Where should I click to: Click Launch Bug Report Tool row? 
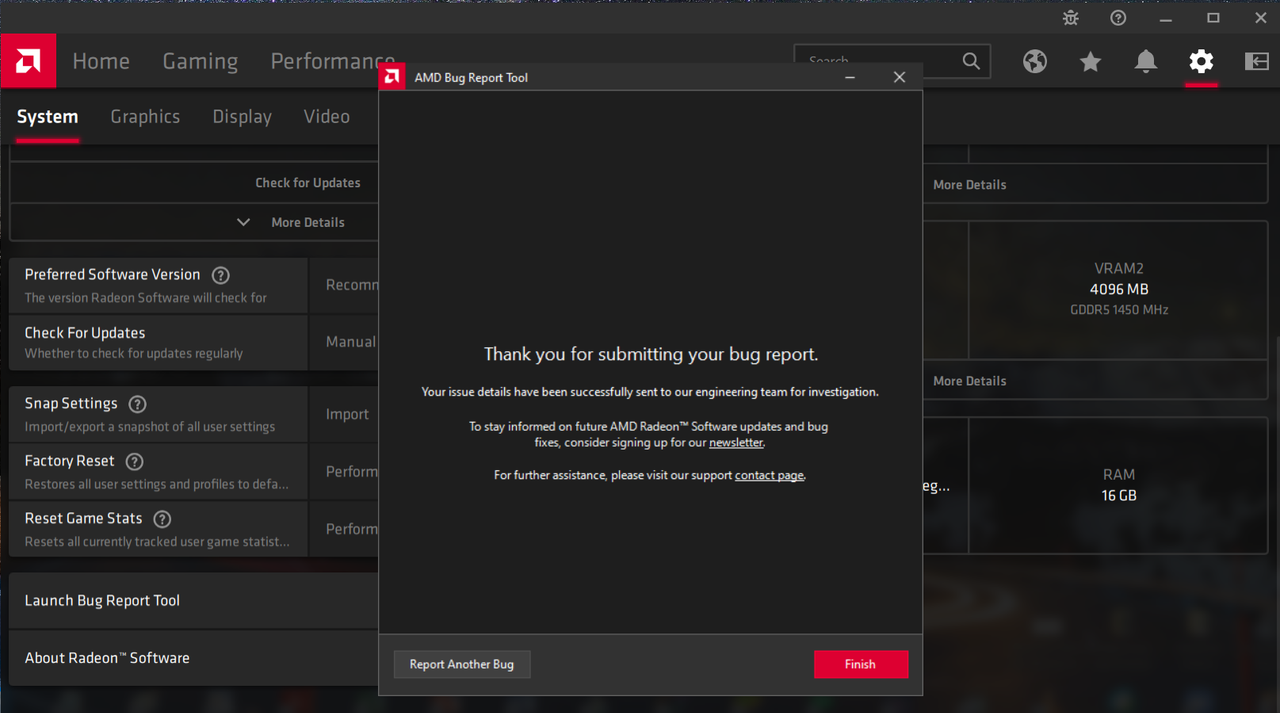point(194,600)
